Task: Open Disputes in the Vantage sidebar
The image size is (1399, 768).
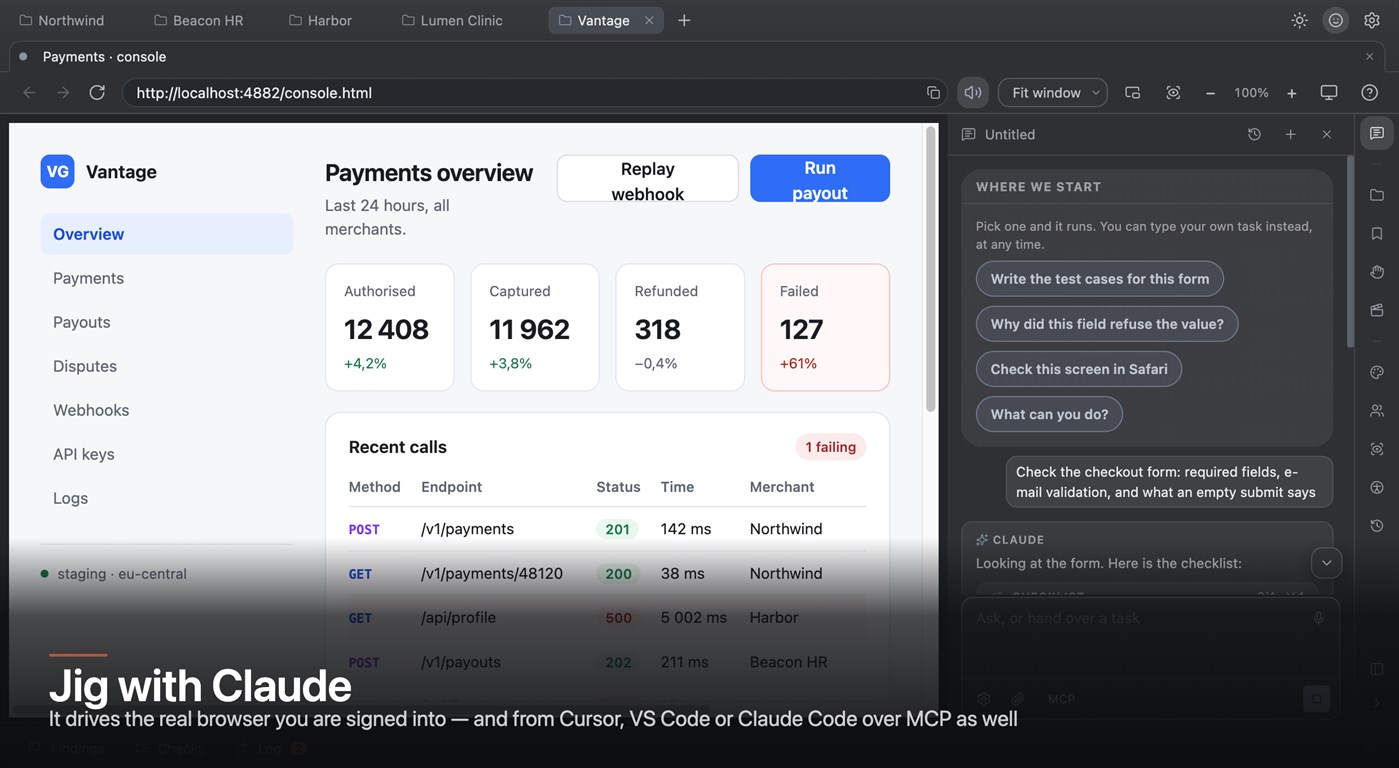Action: [x=167, y=366]
